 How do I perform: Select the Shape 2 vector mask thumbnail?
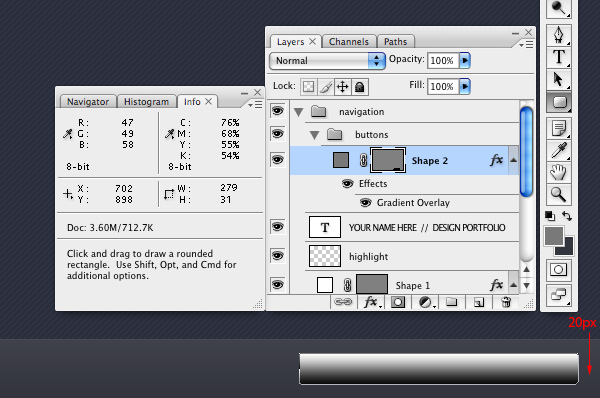click(x=388, y=160)
